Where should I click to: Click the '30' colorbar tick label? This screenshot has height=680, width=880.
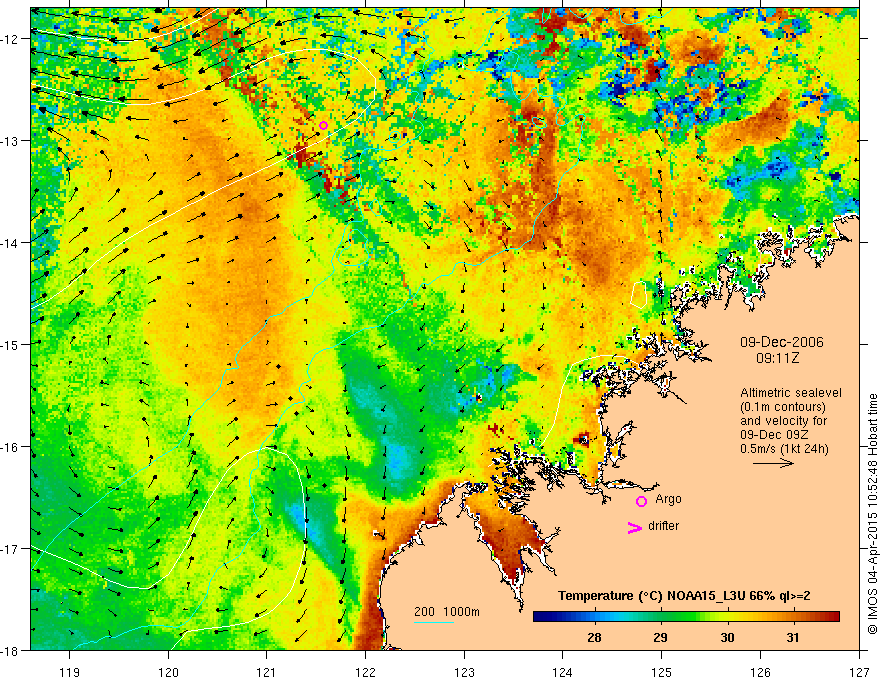click(727, 637)
